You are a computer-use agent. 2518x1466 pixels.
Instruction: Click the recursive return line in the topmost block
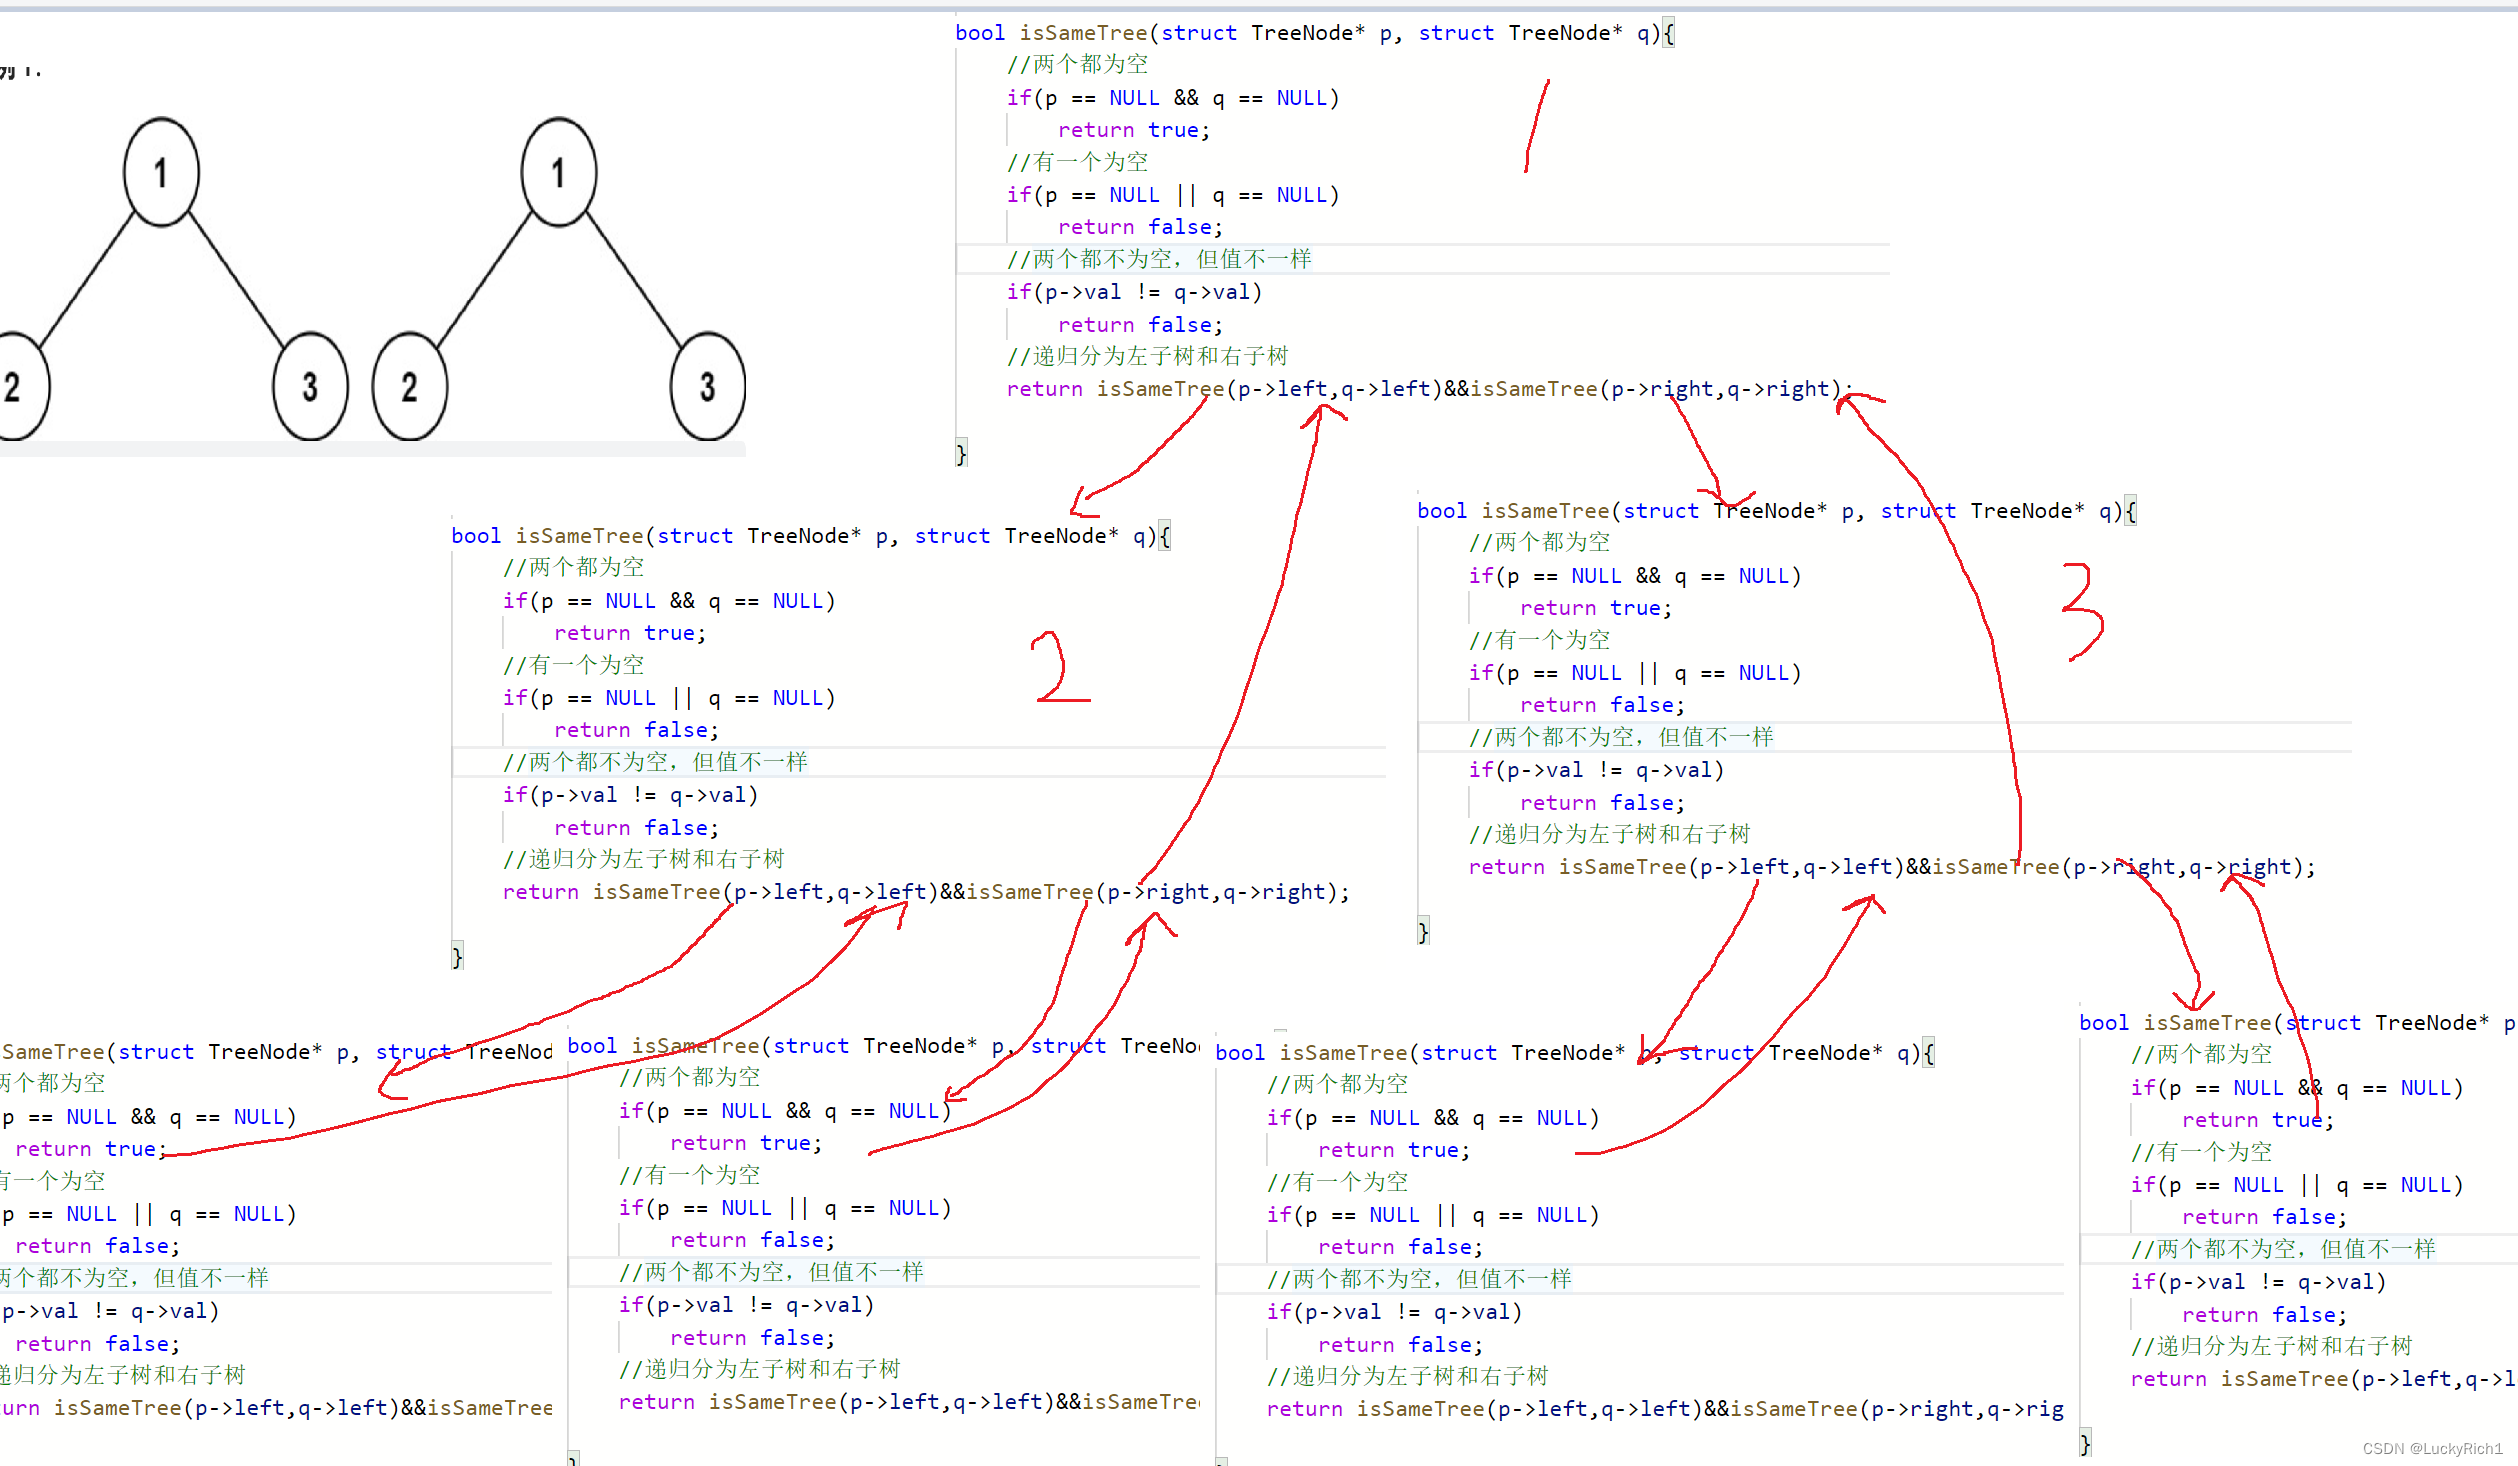tap(1430, 389)
